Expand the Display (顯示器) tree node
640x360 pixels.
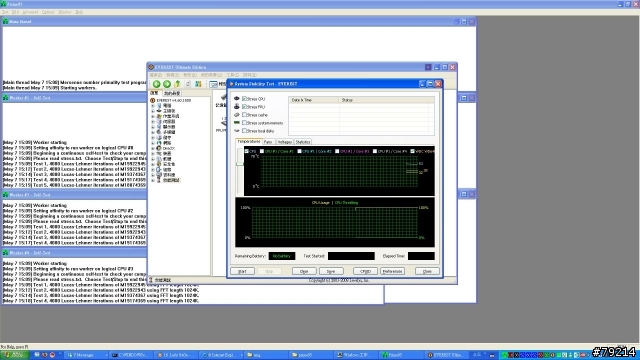(153, 127)
